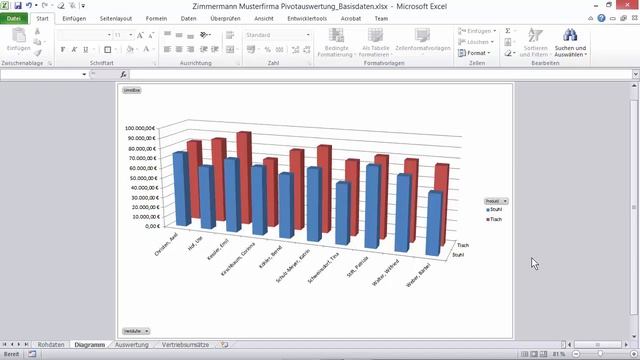Switch to Normal view in status bar
This screenshot has width=640, height=360.
click(x=525, y=354)
